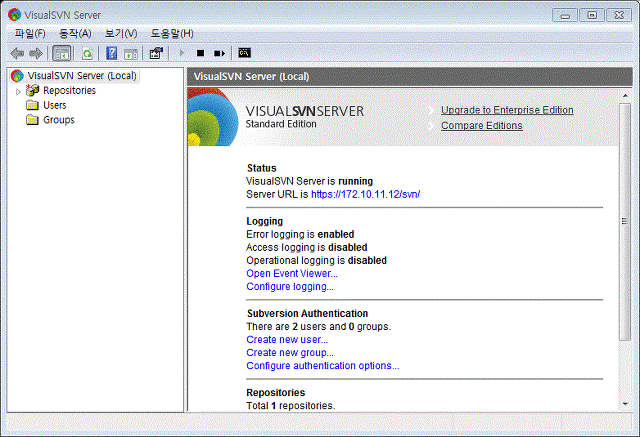The image size is (640, 437).
Task: Select the Groups folder in tree
Action: point(59,120)
